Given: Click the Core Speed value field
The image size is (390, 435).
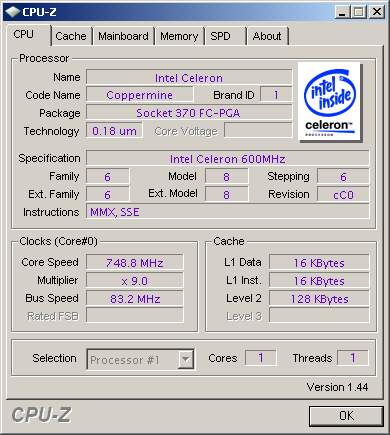Looking at the screenshot, I should tap(135, 263).
